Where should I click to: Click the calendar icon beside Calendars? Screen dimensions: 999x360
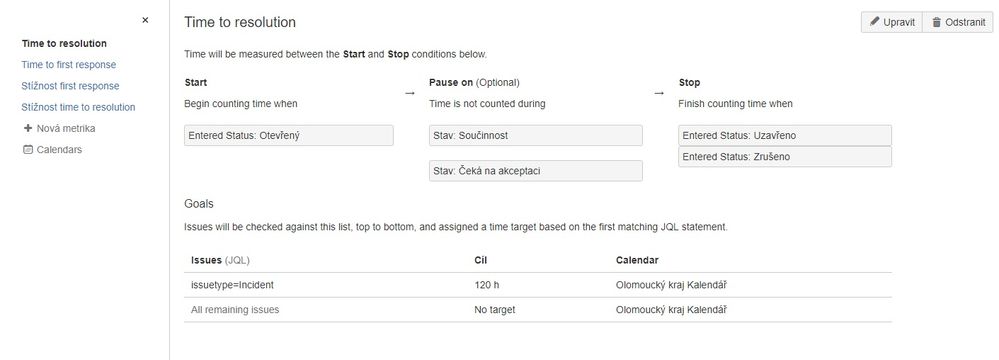[27, 150]
